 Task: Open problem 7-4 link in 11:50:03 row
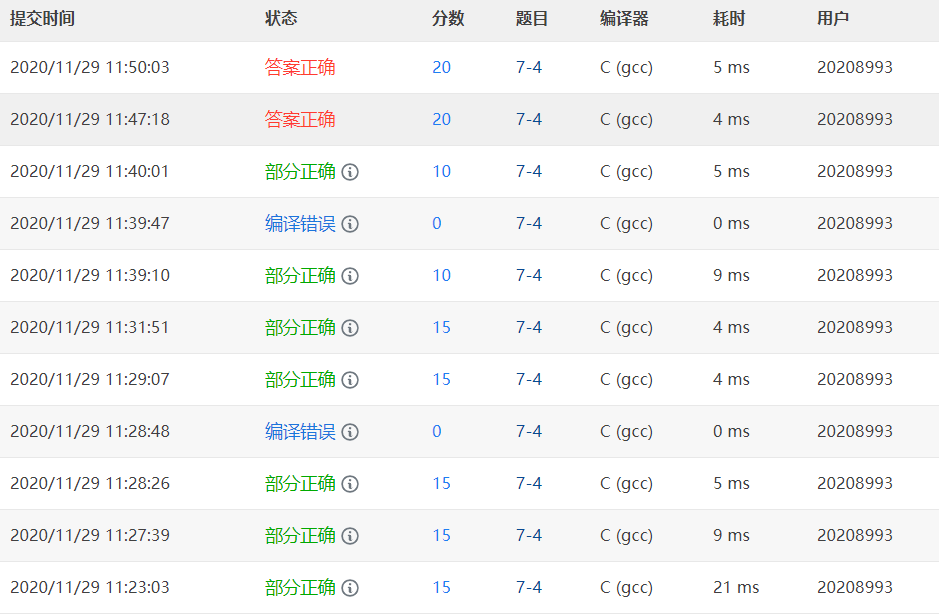pyautogui.click(x=529, y=67)
